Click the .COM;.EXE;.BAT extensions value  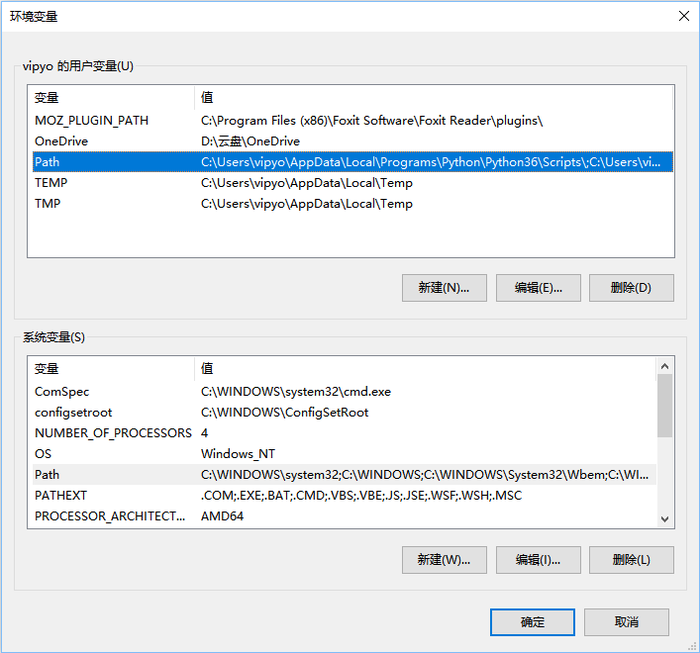click(361, 495)
